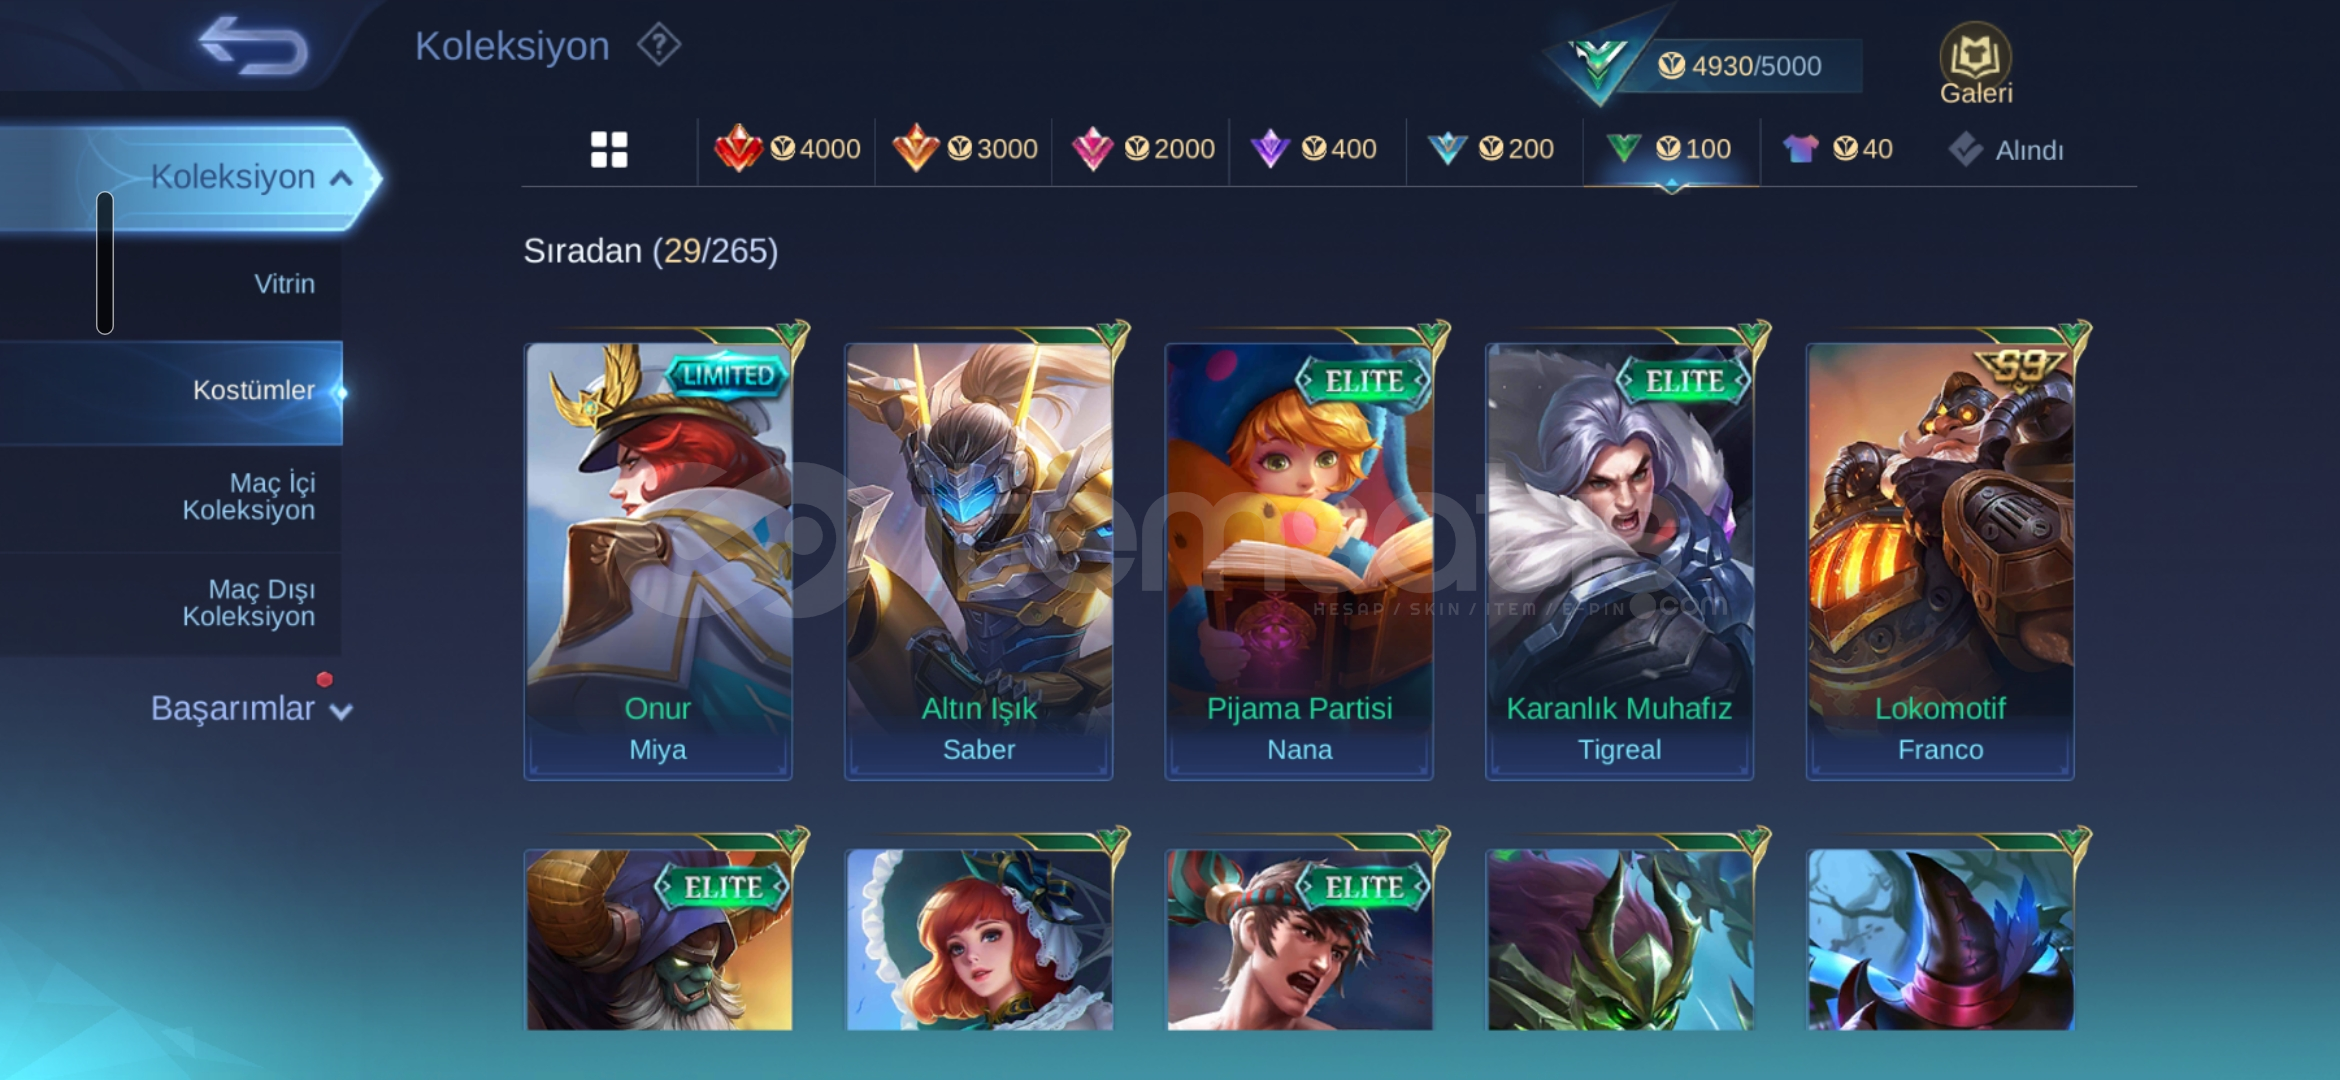Open the Onur Miya skin card
The height and width of the screenshot is (1080, 2340).
(x=658, y=560)
